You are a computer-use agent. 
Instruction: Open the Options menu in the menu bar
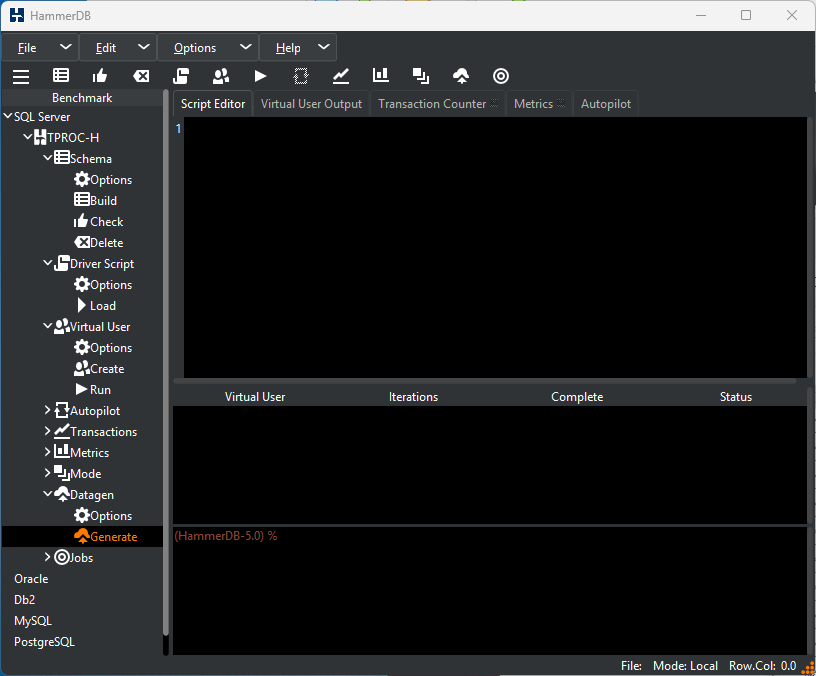208,47
